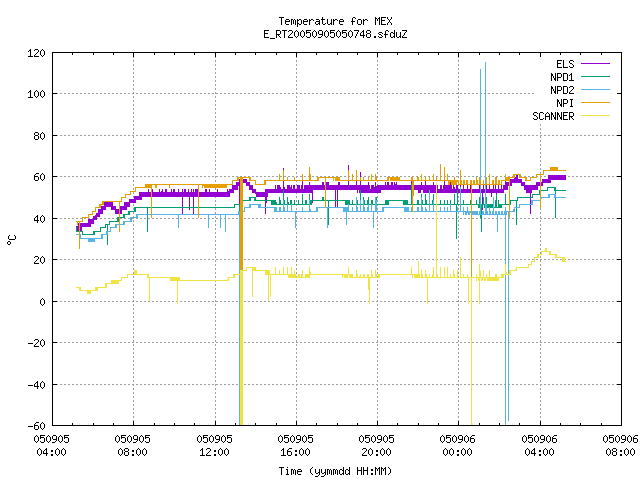This screenshot has height=480, width=640.
Task: Click the y-axis tick label 20
Action: pos(39,260)
